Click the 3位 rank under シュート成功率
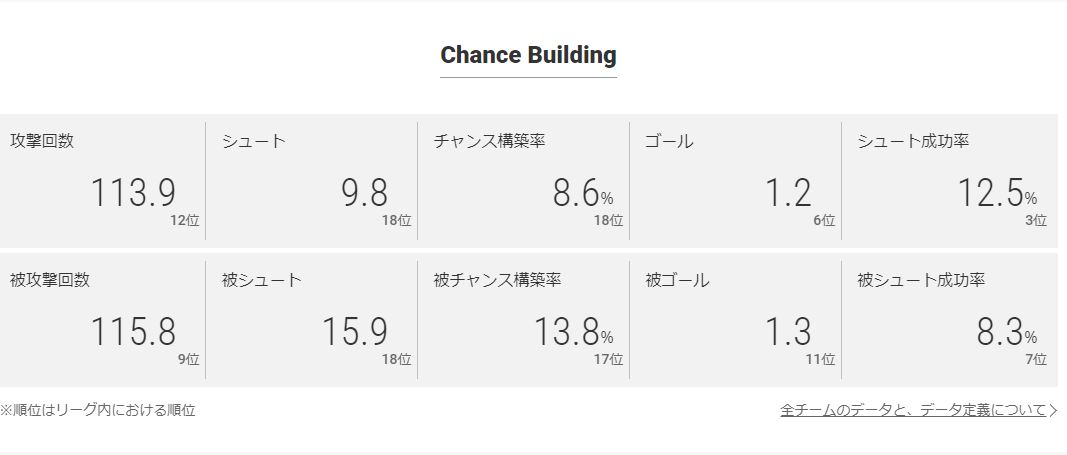The height and width of the screenshot is (455, 1067). coord(1036,220)
